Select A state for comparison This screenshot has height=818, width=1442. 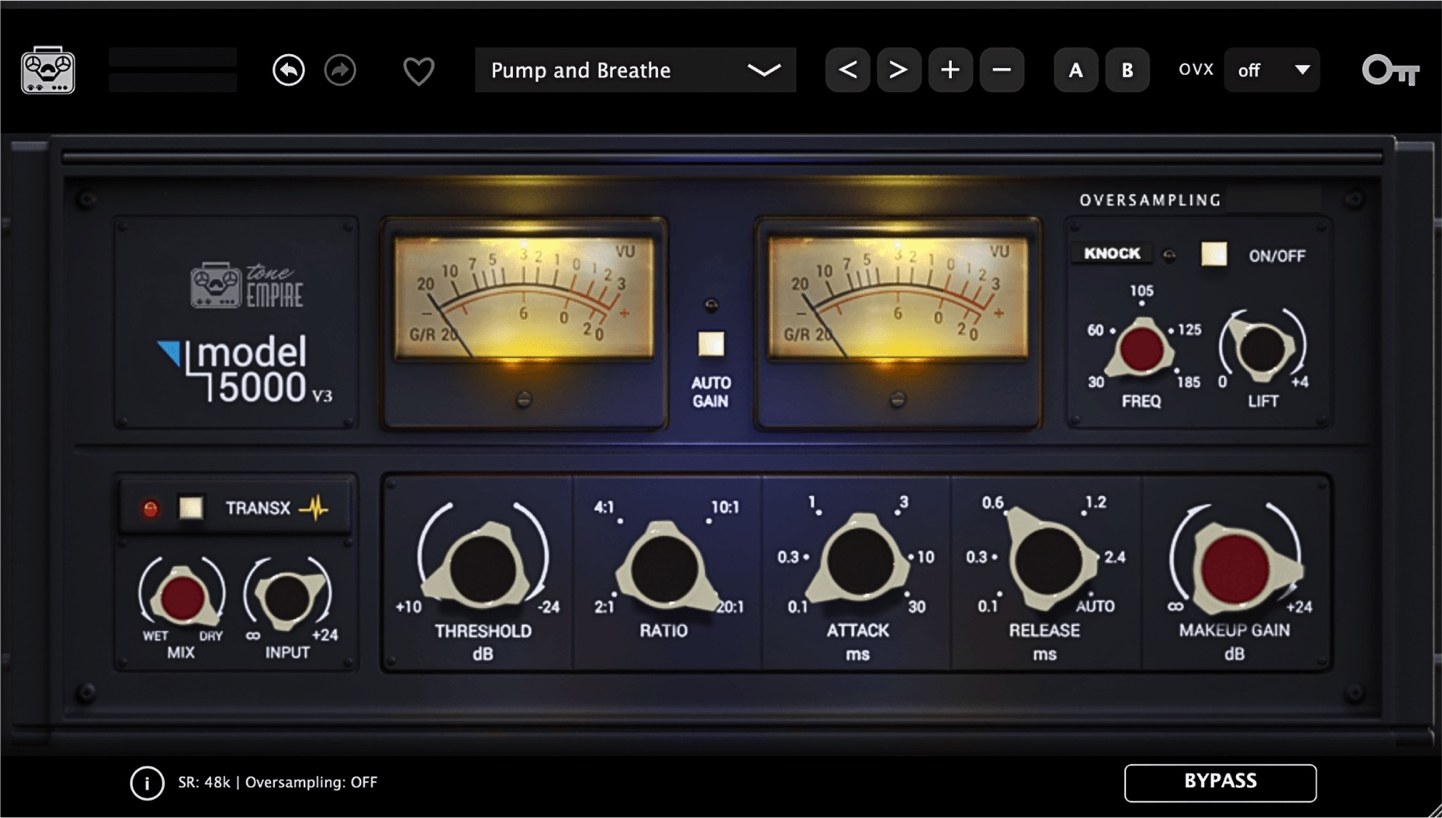point(1076,70)
